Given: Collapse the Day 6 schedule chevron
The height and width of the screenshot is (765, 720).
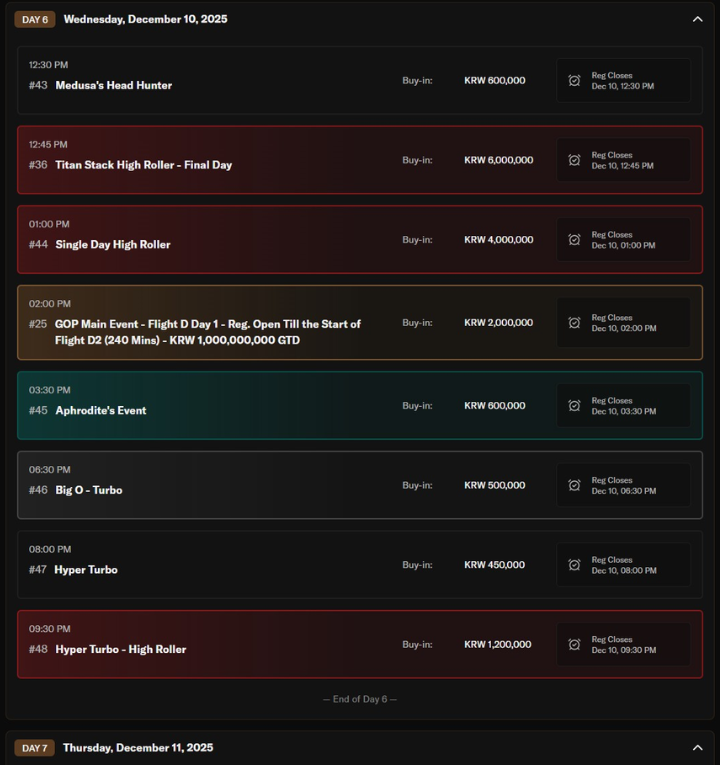Looking at the screenshot, I should (697, 19).
